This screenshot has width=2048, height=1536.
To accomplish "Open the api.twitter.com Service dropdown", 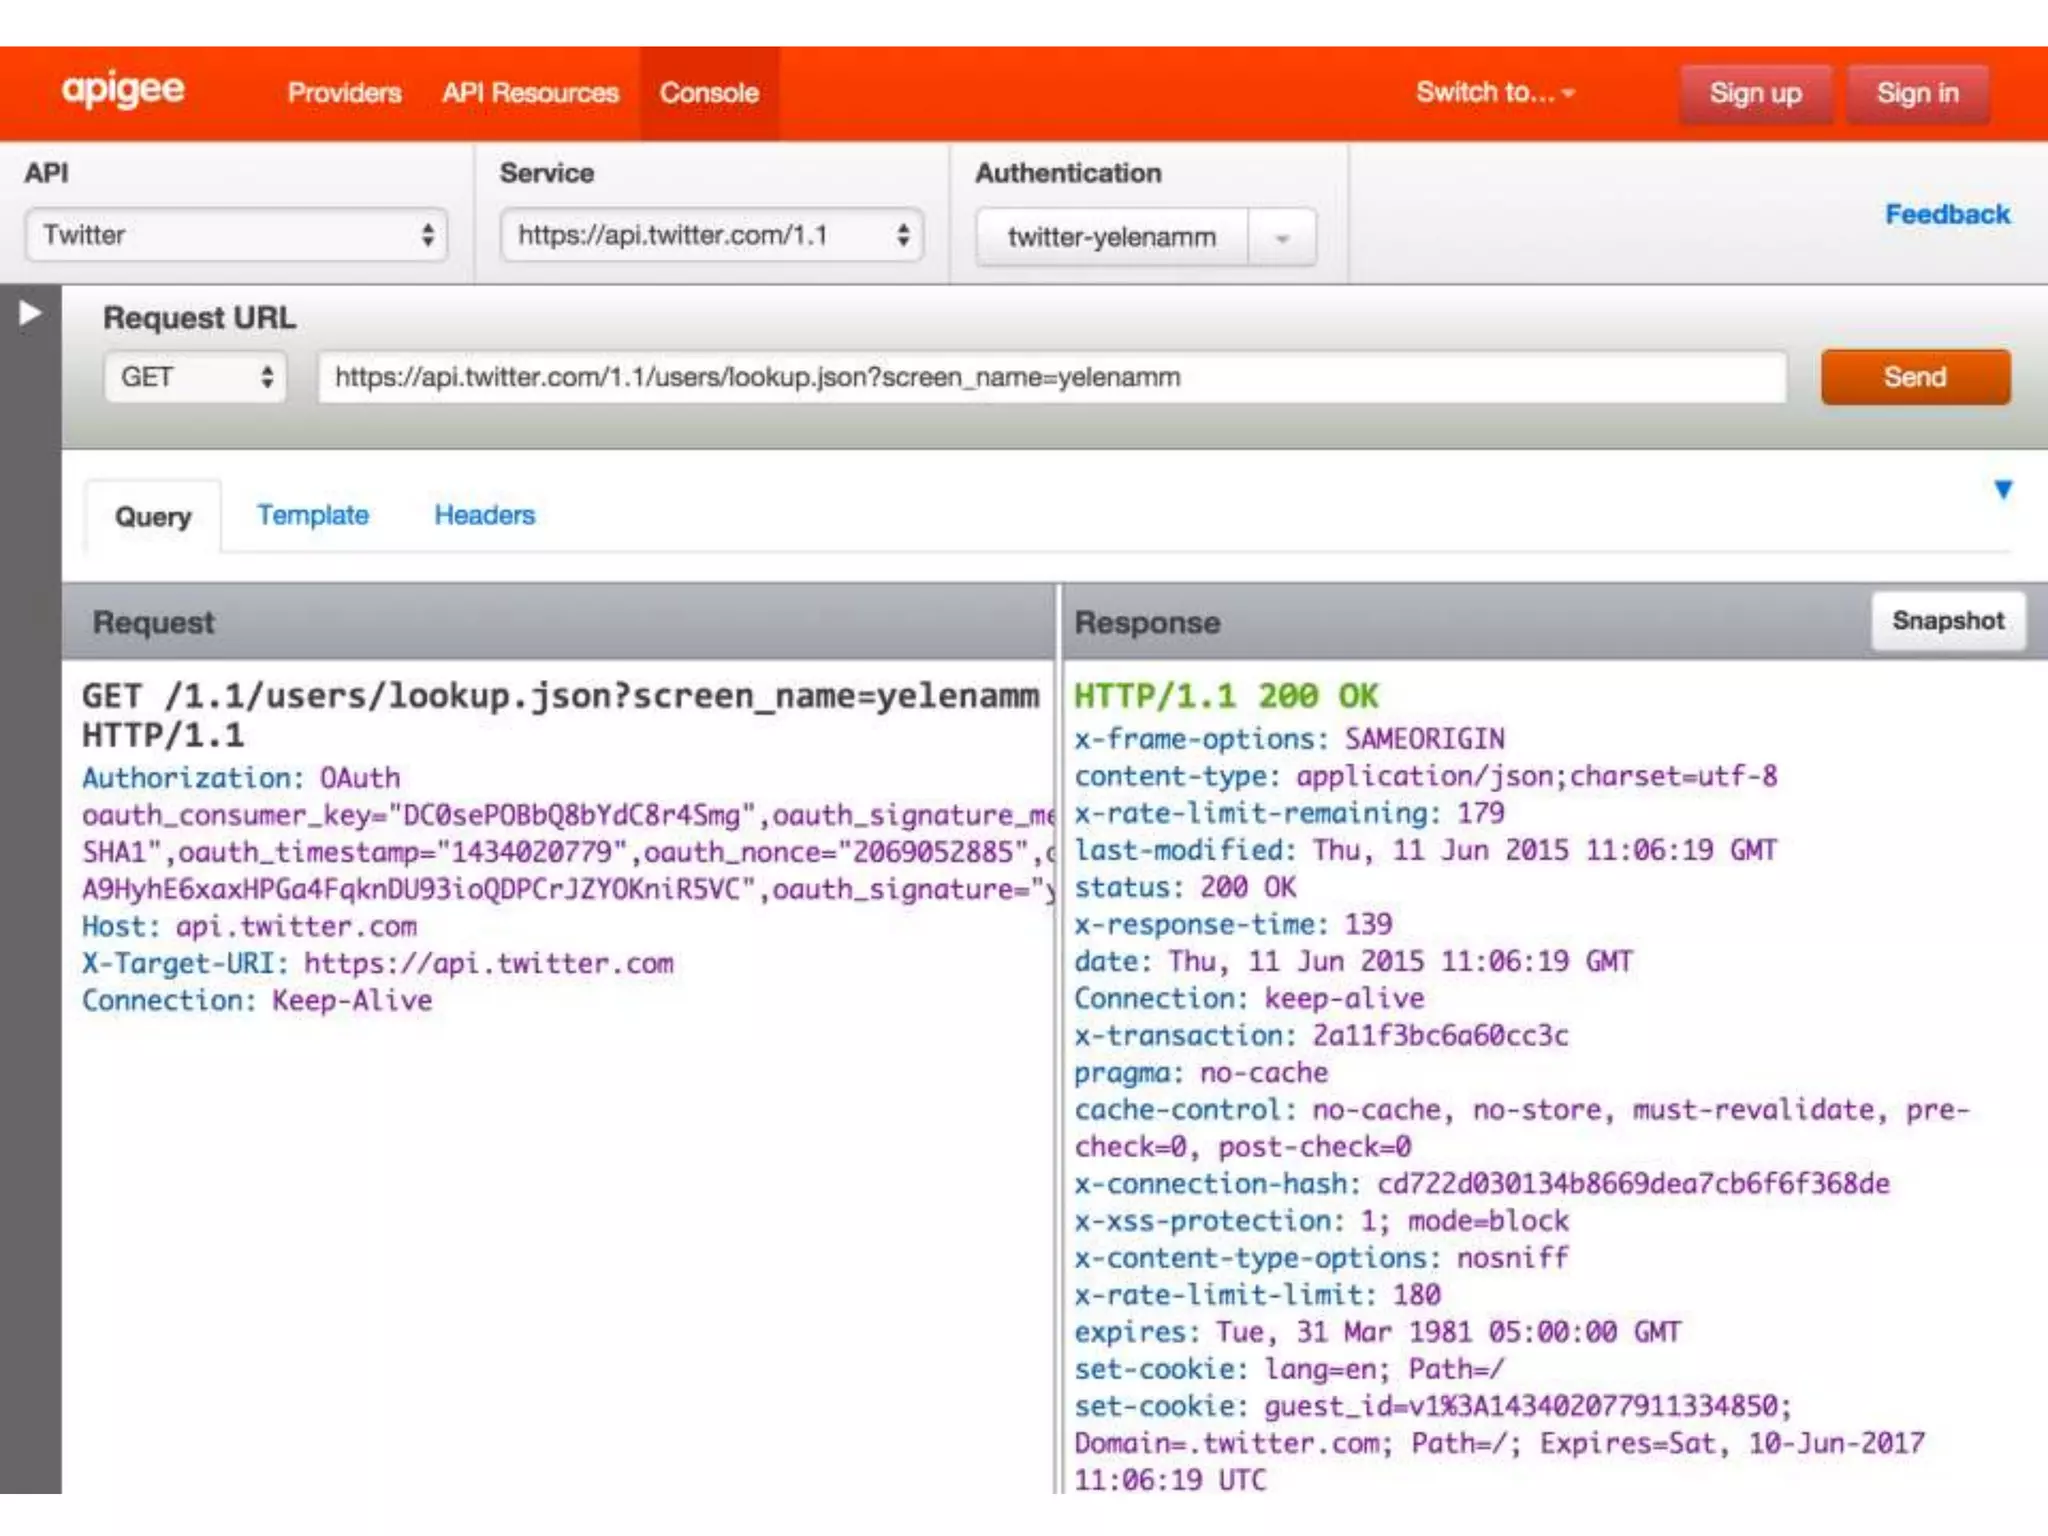I will click(711, 236).
